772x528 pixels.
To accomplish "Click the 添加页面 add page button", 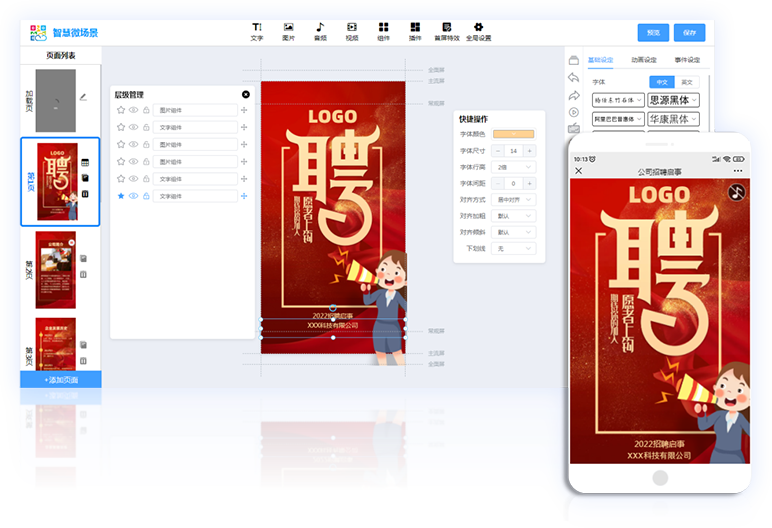I will pos(60,381).
